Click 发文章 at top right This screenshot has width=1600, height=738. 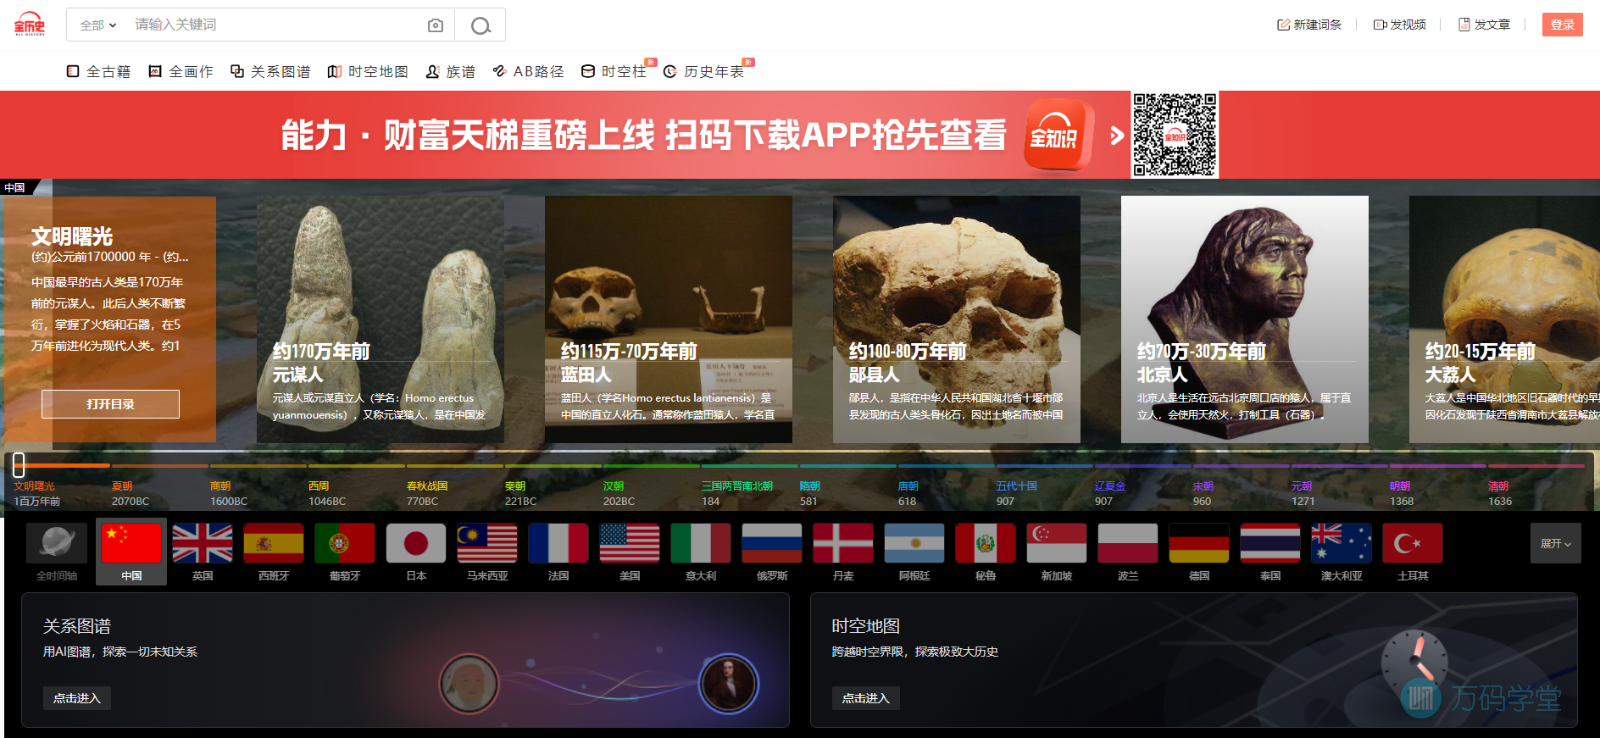(1484, 25)
